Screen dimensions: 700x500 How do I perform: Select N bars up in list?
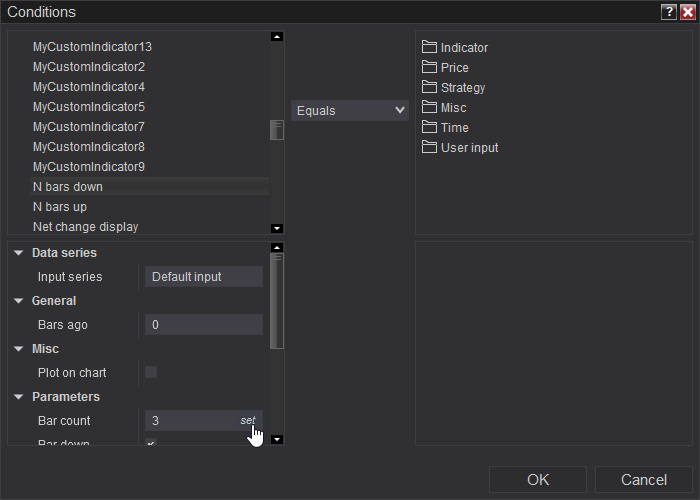(60, 207)
